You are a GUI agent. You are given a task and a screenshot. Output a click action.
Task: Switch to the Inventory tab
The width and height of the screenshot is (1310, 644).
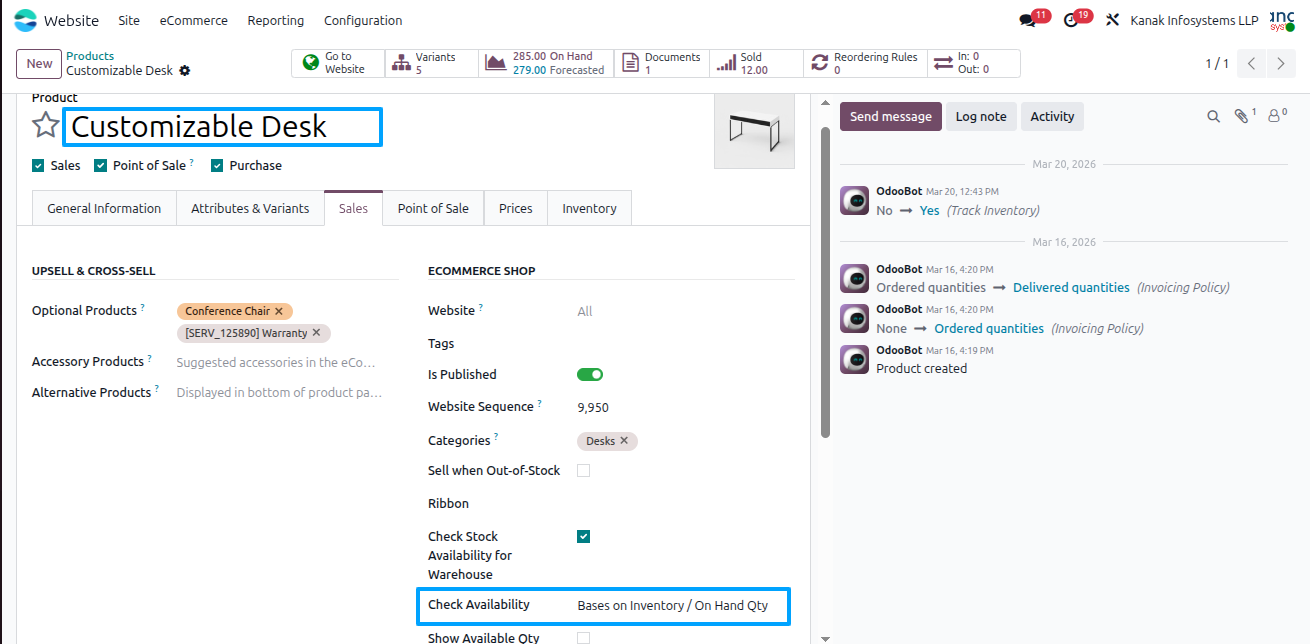click(589, 208)
